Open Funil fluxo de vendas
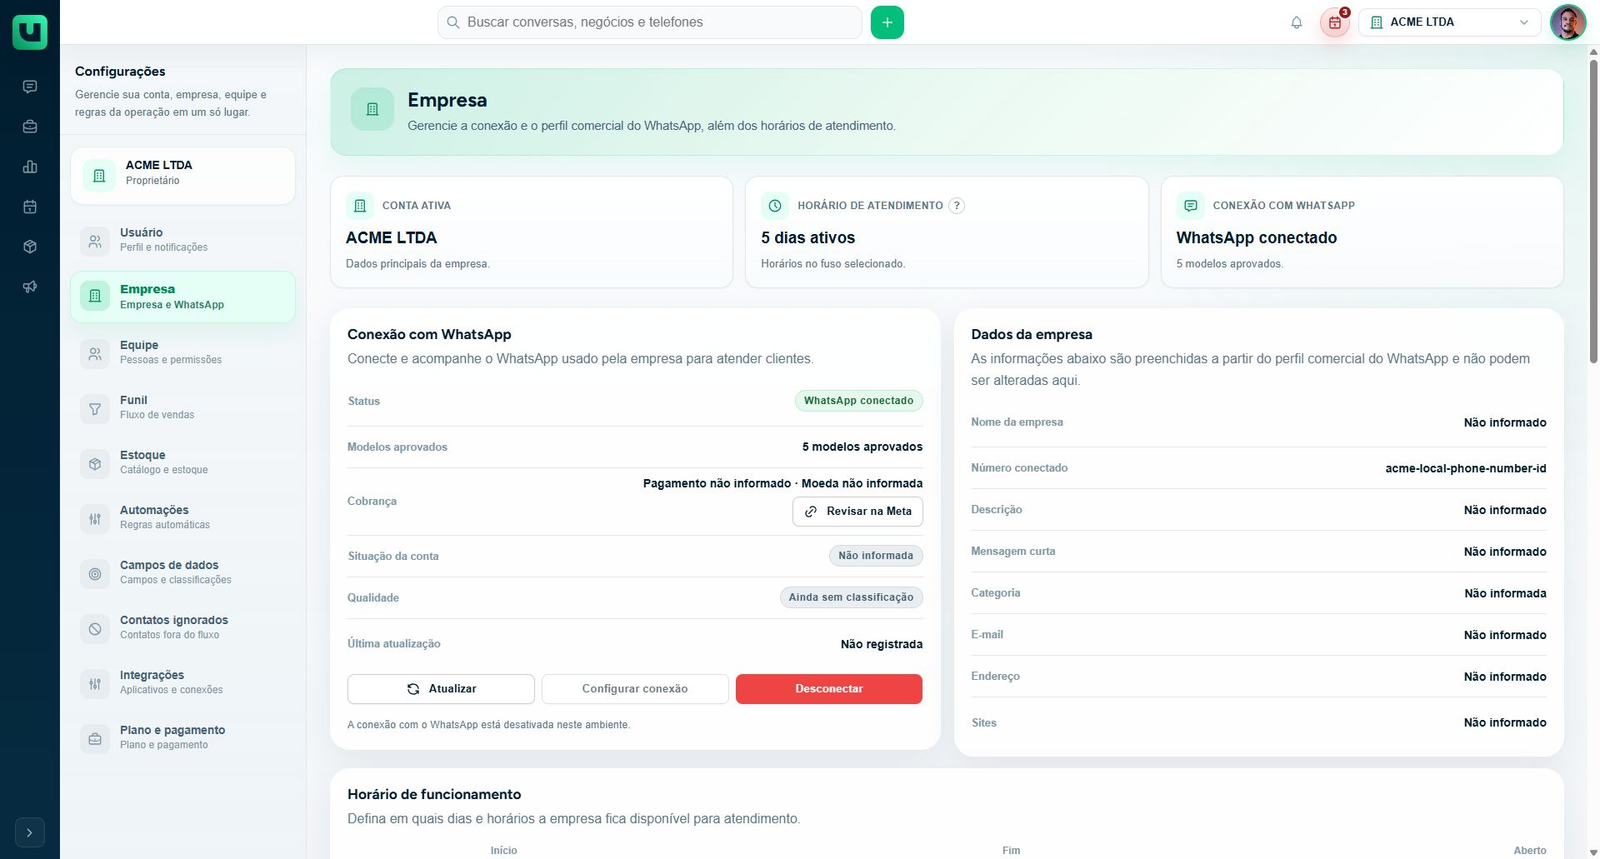 [183, 407]
